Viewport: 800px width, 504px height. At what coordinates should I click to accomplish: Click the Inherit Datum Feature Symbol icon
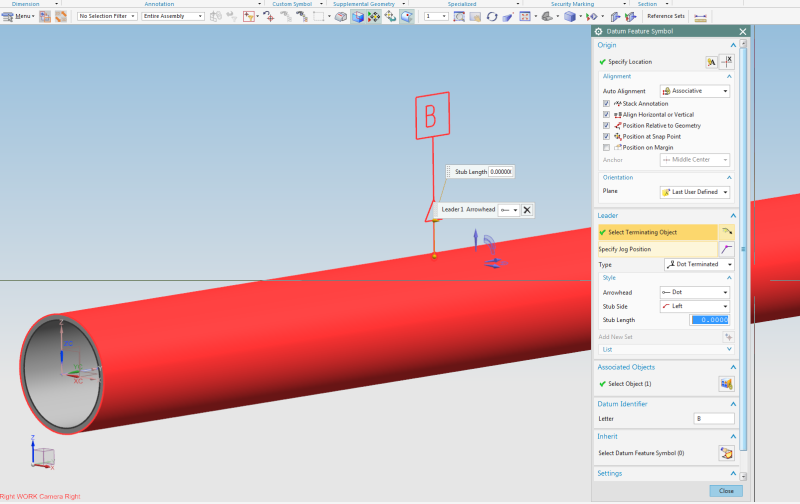pos(727,453)
